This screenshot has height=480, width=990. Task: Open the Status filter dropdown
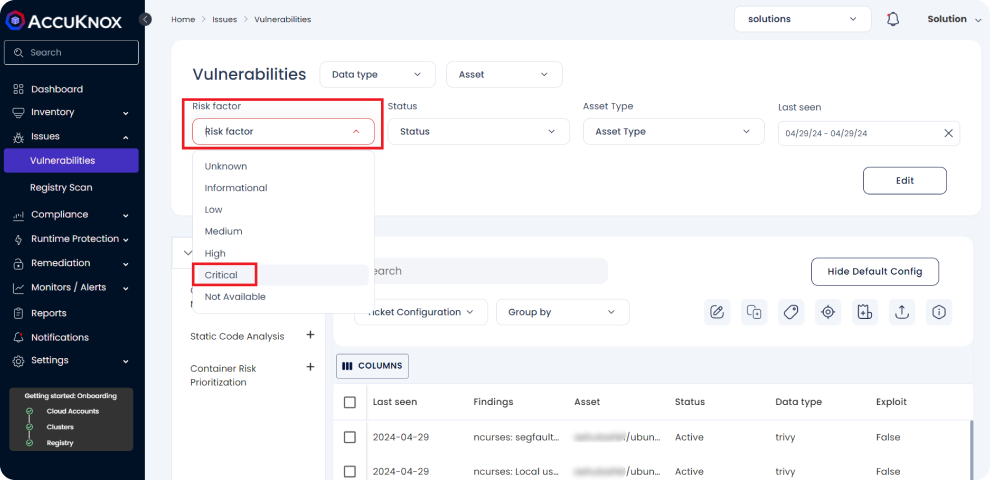click(478, 131)
